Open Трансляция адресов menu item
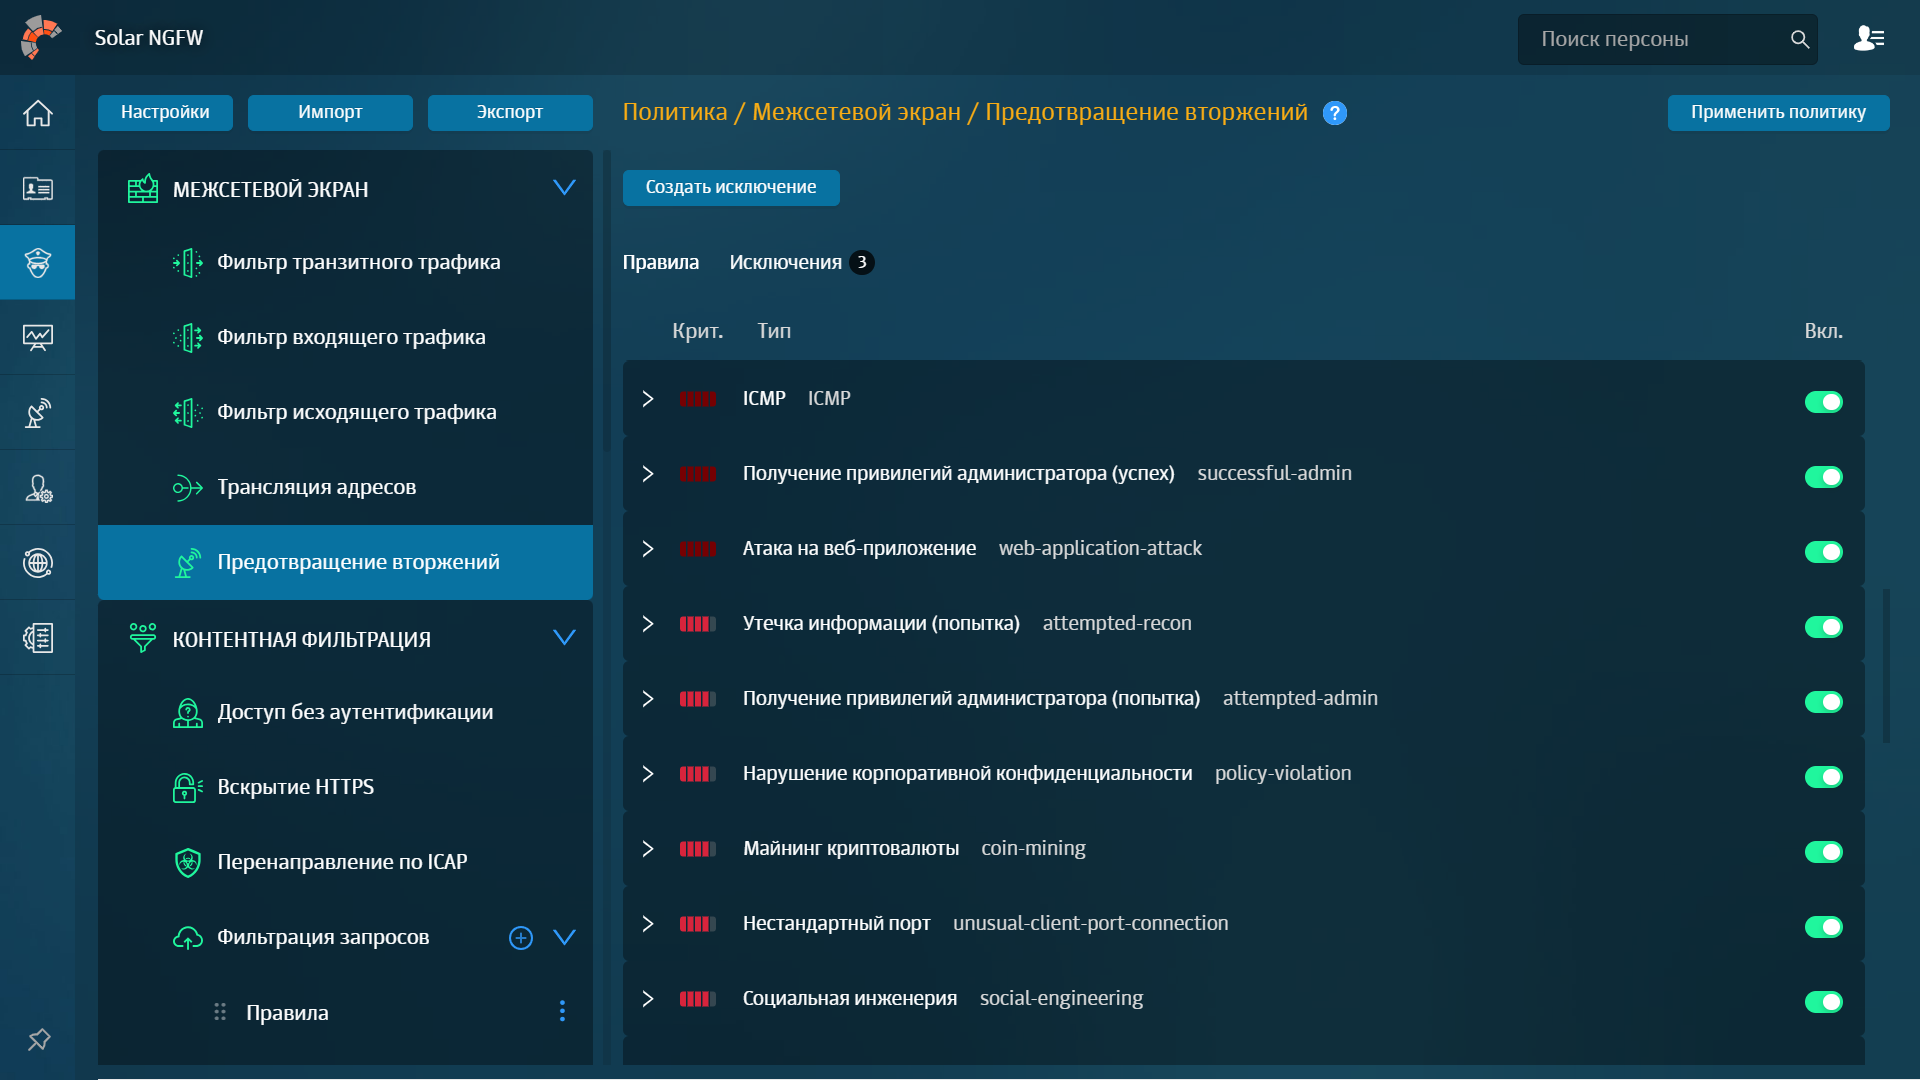 coord(316,487)
